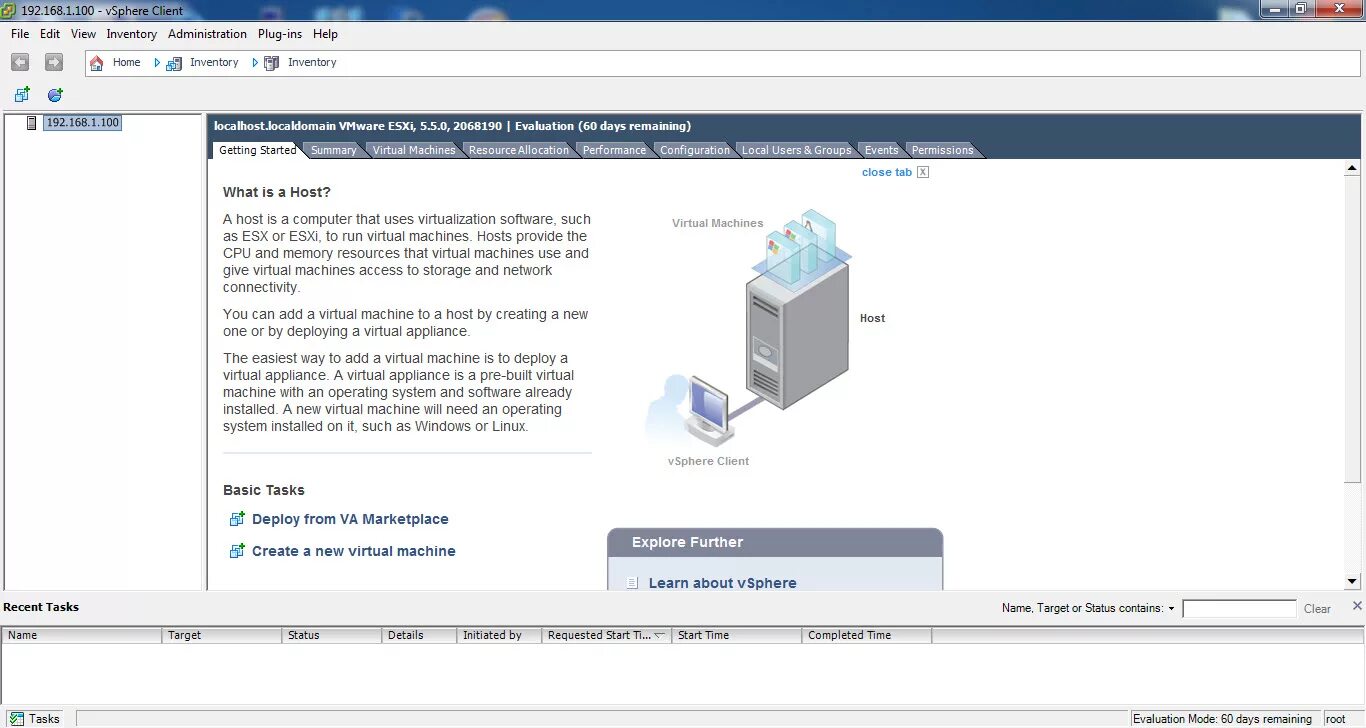Click the first Inventory icon in the breadcrumb
The height and width of the screenshot is (728, 1366).
(x=174, y=62)
